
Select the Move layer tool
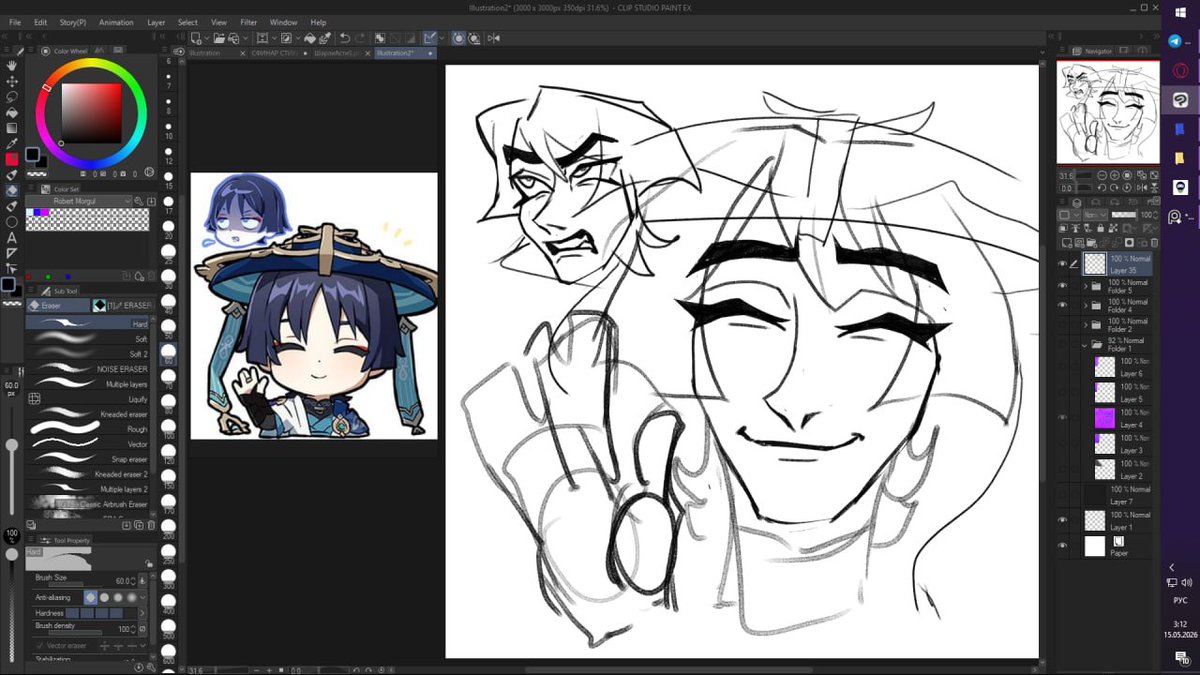point(12,81)
